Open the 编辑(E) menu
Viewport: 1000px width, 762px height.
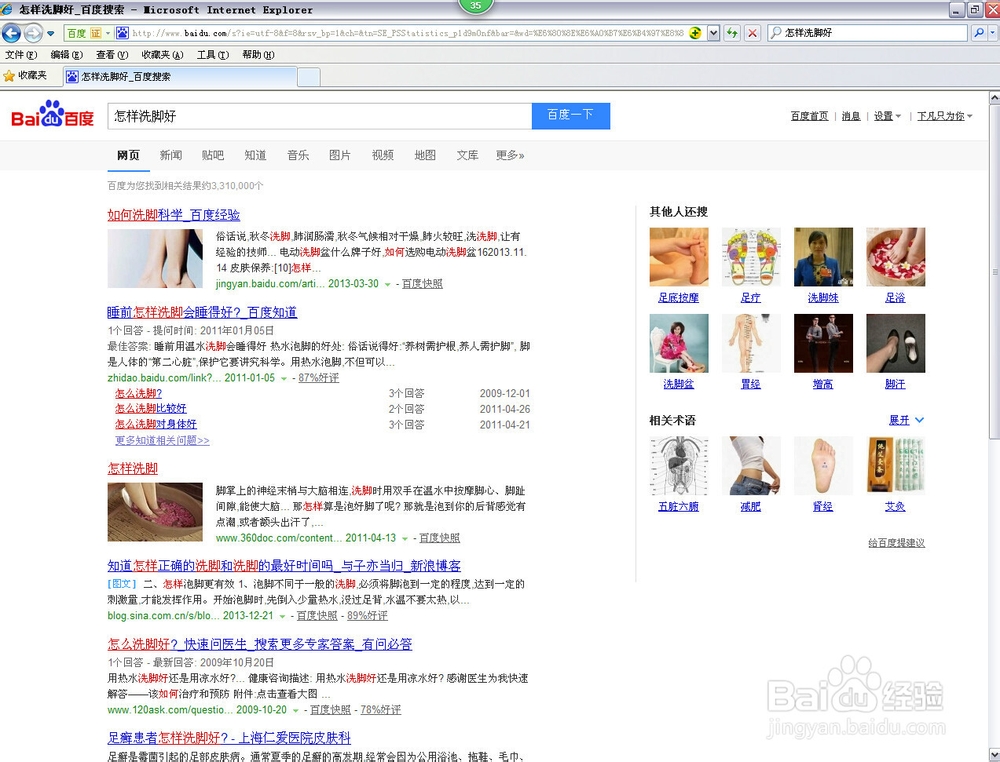point(67,55)
